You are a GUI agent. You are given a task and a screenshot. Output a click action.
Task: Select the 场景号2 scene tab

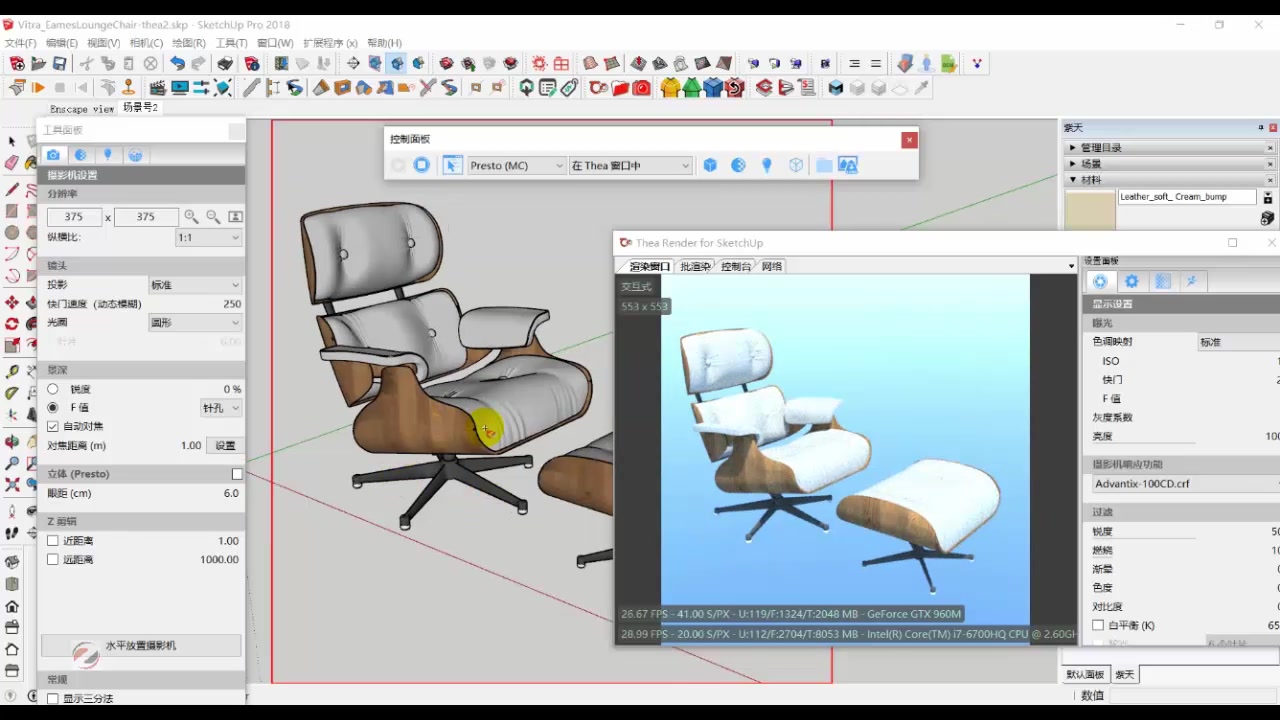click(140, 107)
